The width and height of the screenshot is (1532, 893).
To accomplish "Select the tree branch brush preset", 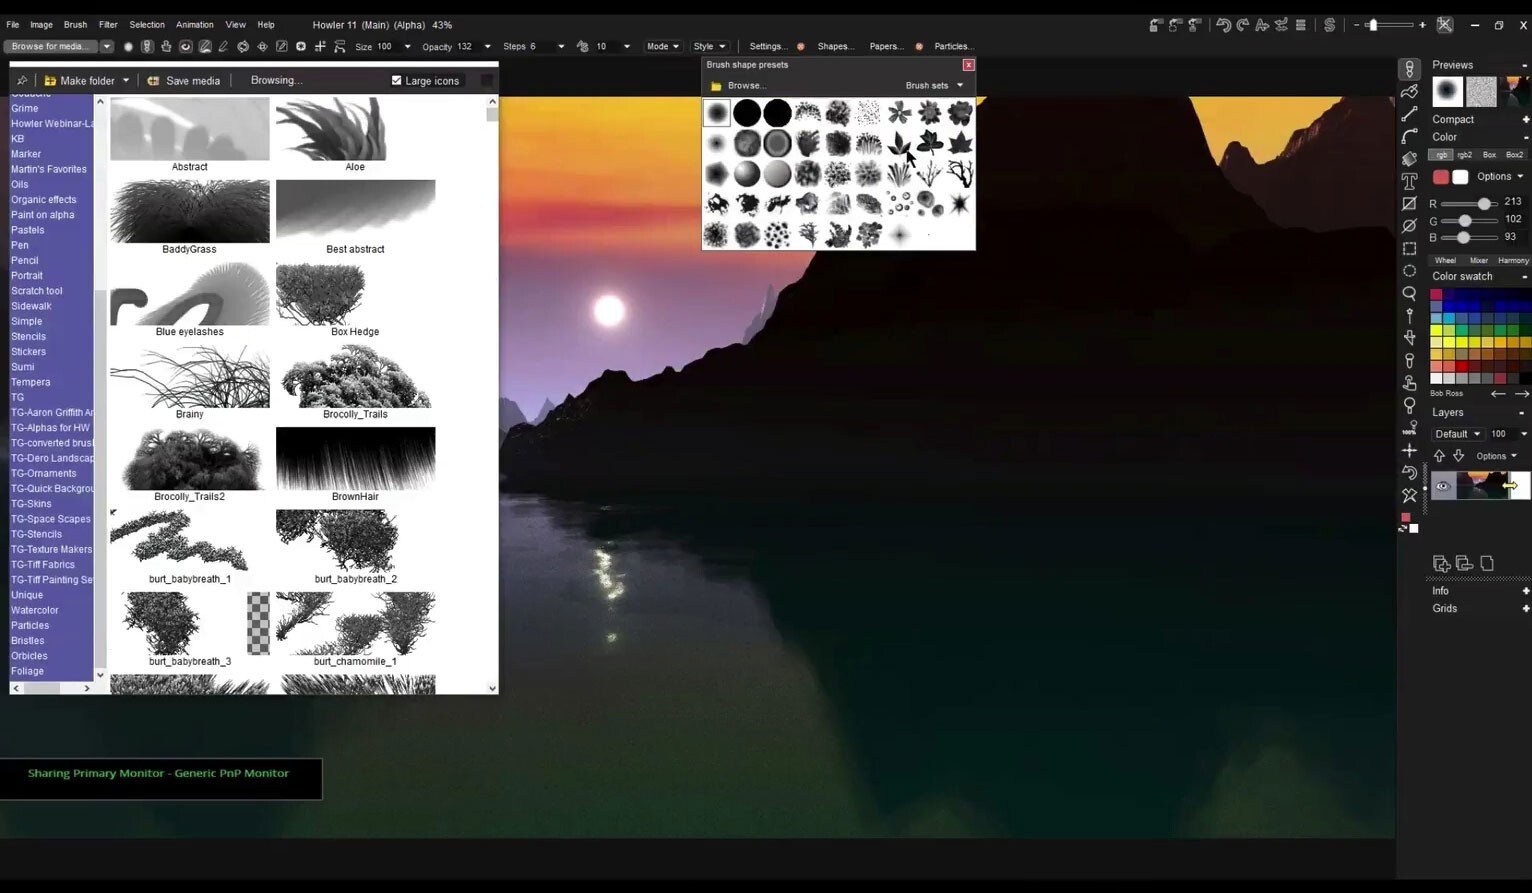I will (x=960, y=174).
